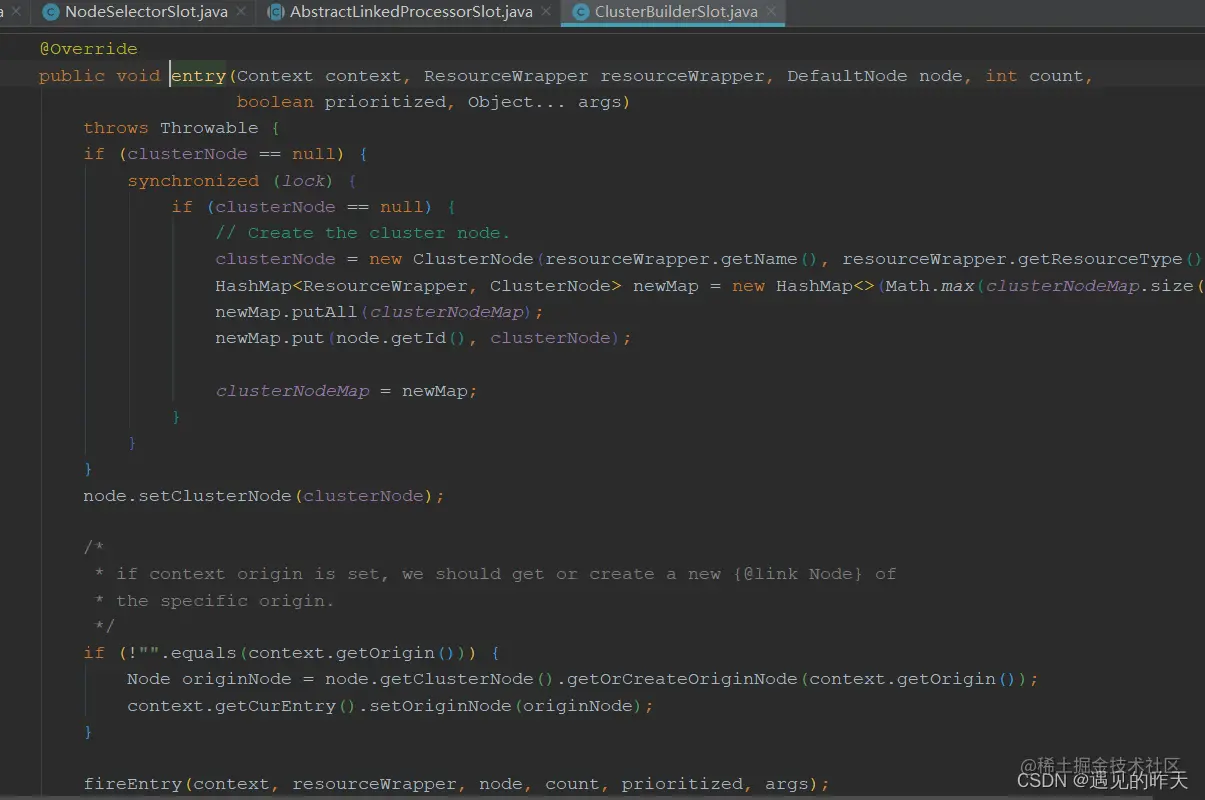Place cursor on the entry method name

pos(198,76)
